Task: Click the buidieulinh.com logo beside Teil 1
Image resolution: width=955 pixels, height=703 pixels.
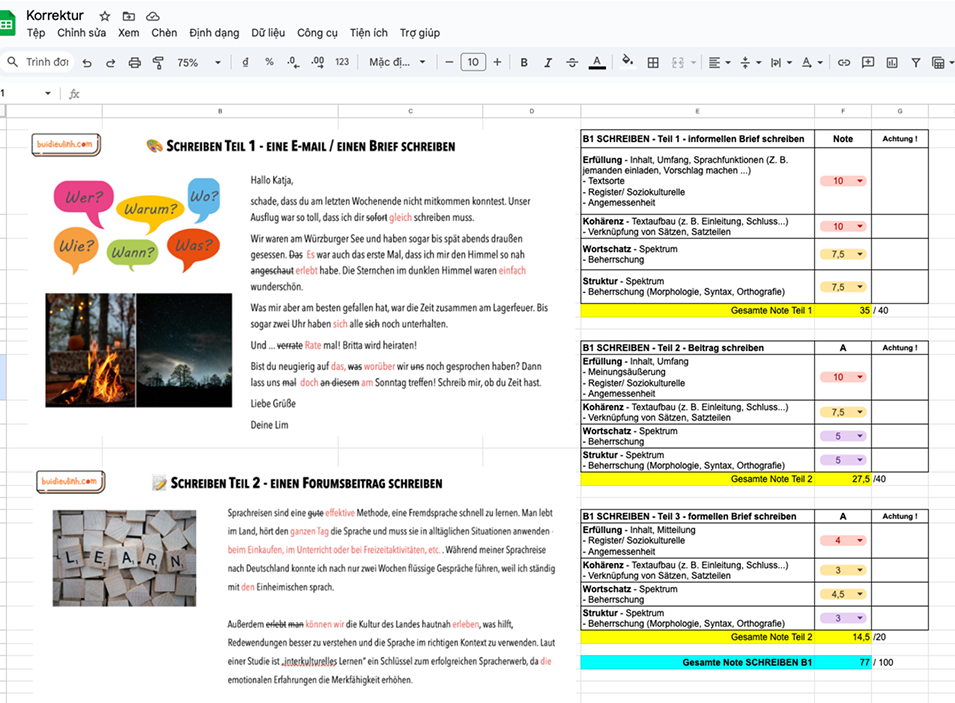Action: 66,144
